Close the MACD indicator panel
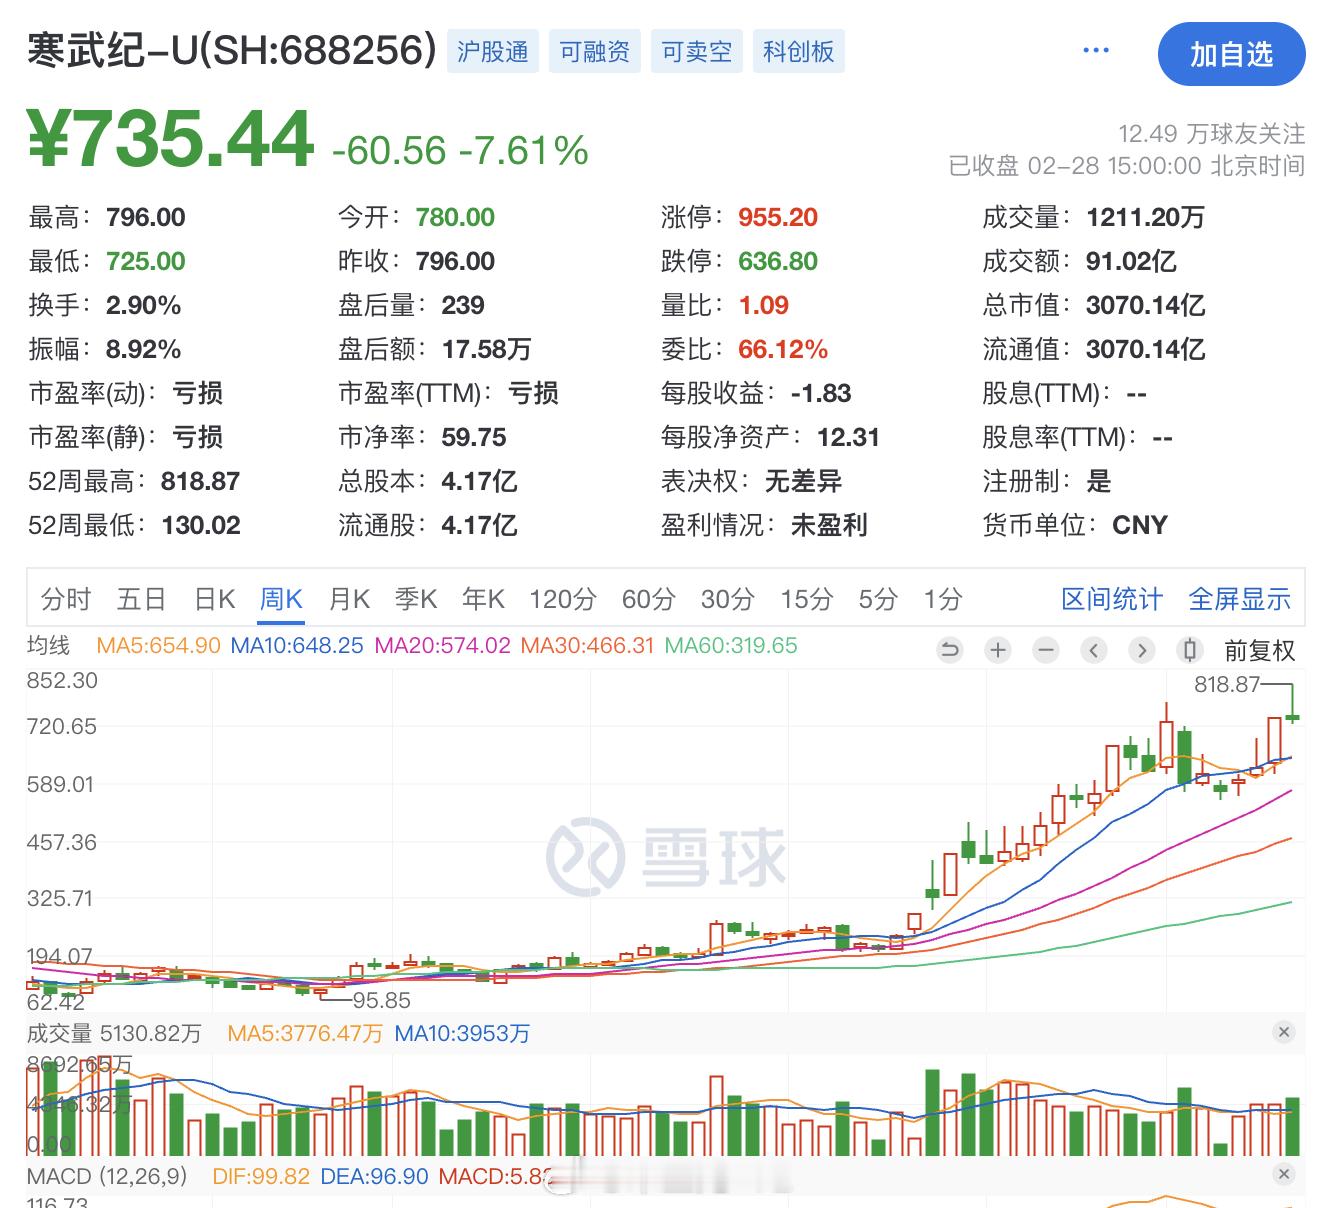 coord(1284,1175)
